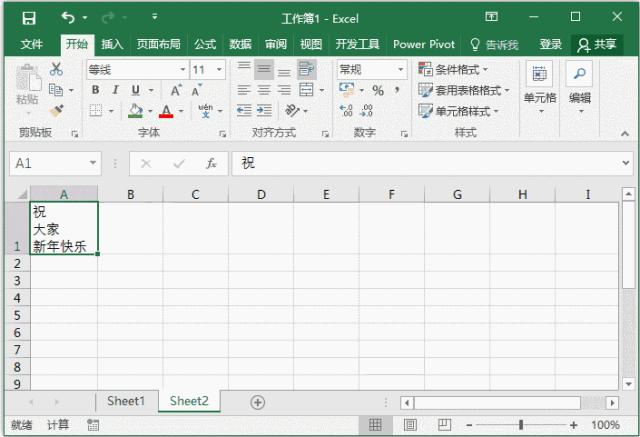
Task: Click the 告诉我 search box
Action: (x=494, y=44)
